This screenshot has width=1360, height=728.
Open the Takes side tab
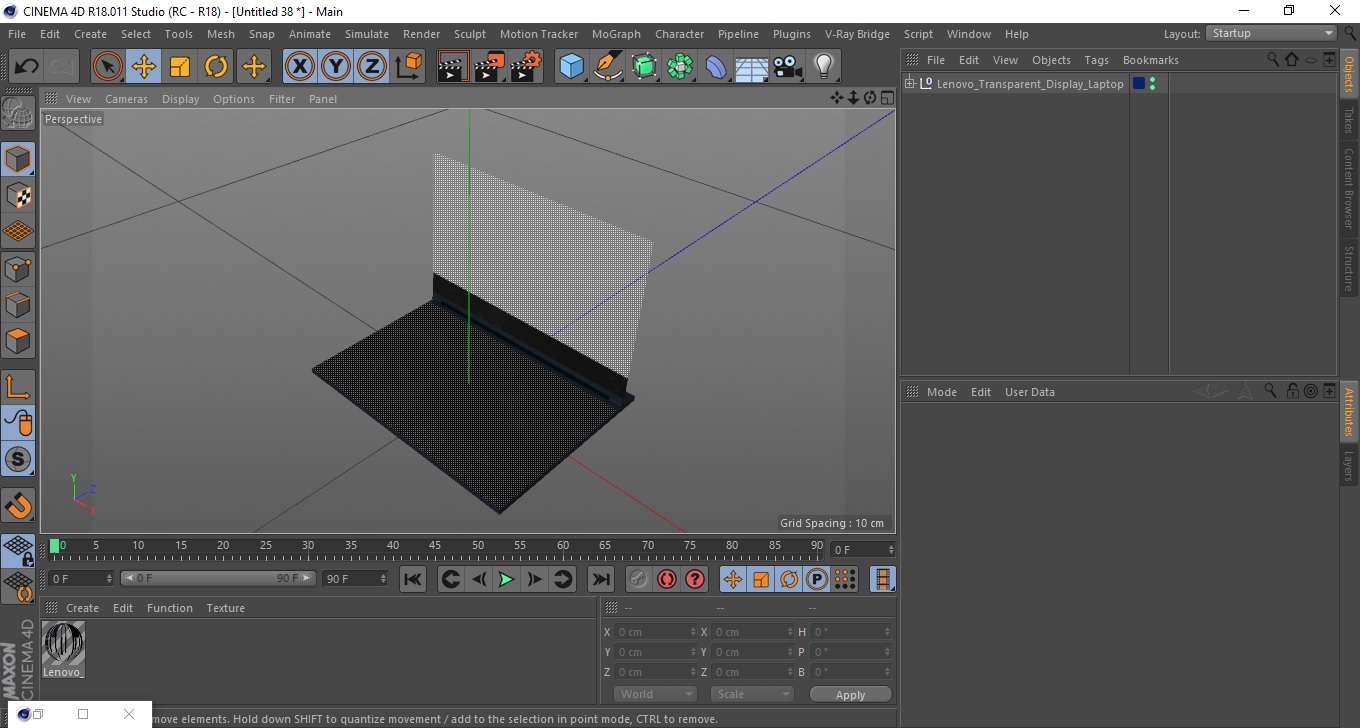pos(1349,120)
